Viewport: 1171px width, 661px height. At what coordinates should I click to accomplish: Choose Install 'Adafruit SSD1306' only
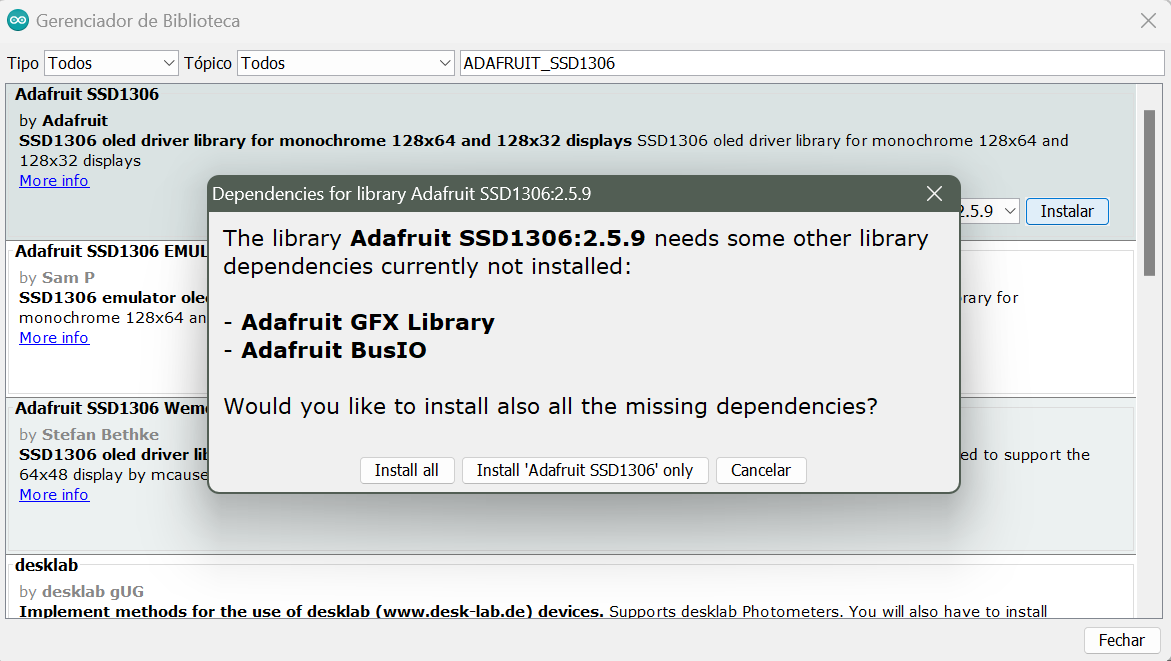tap(585, 471)
